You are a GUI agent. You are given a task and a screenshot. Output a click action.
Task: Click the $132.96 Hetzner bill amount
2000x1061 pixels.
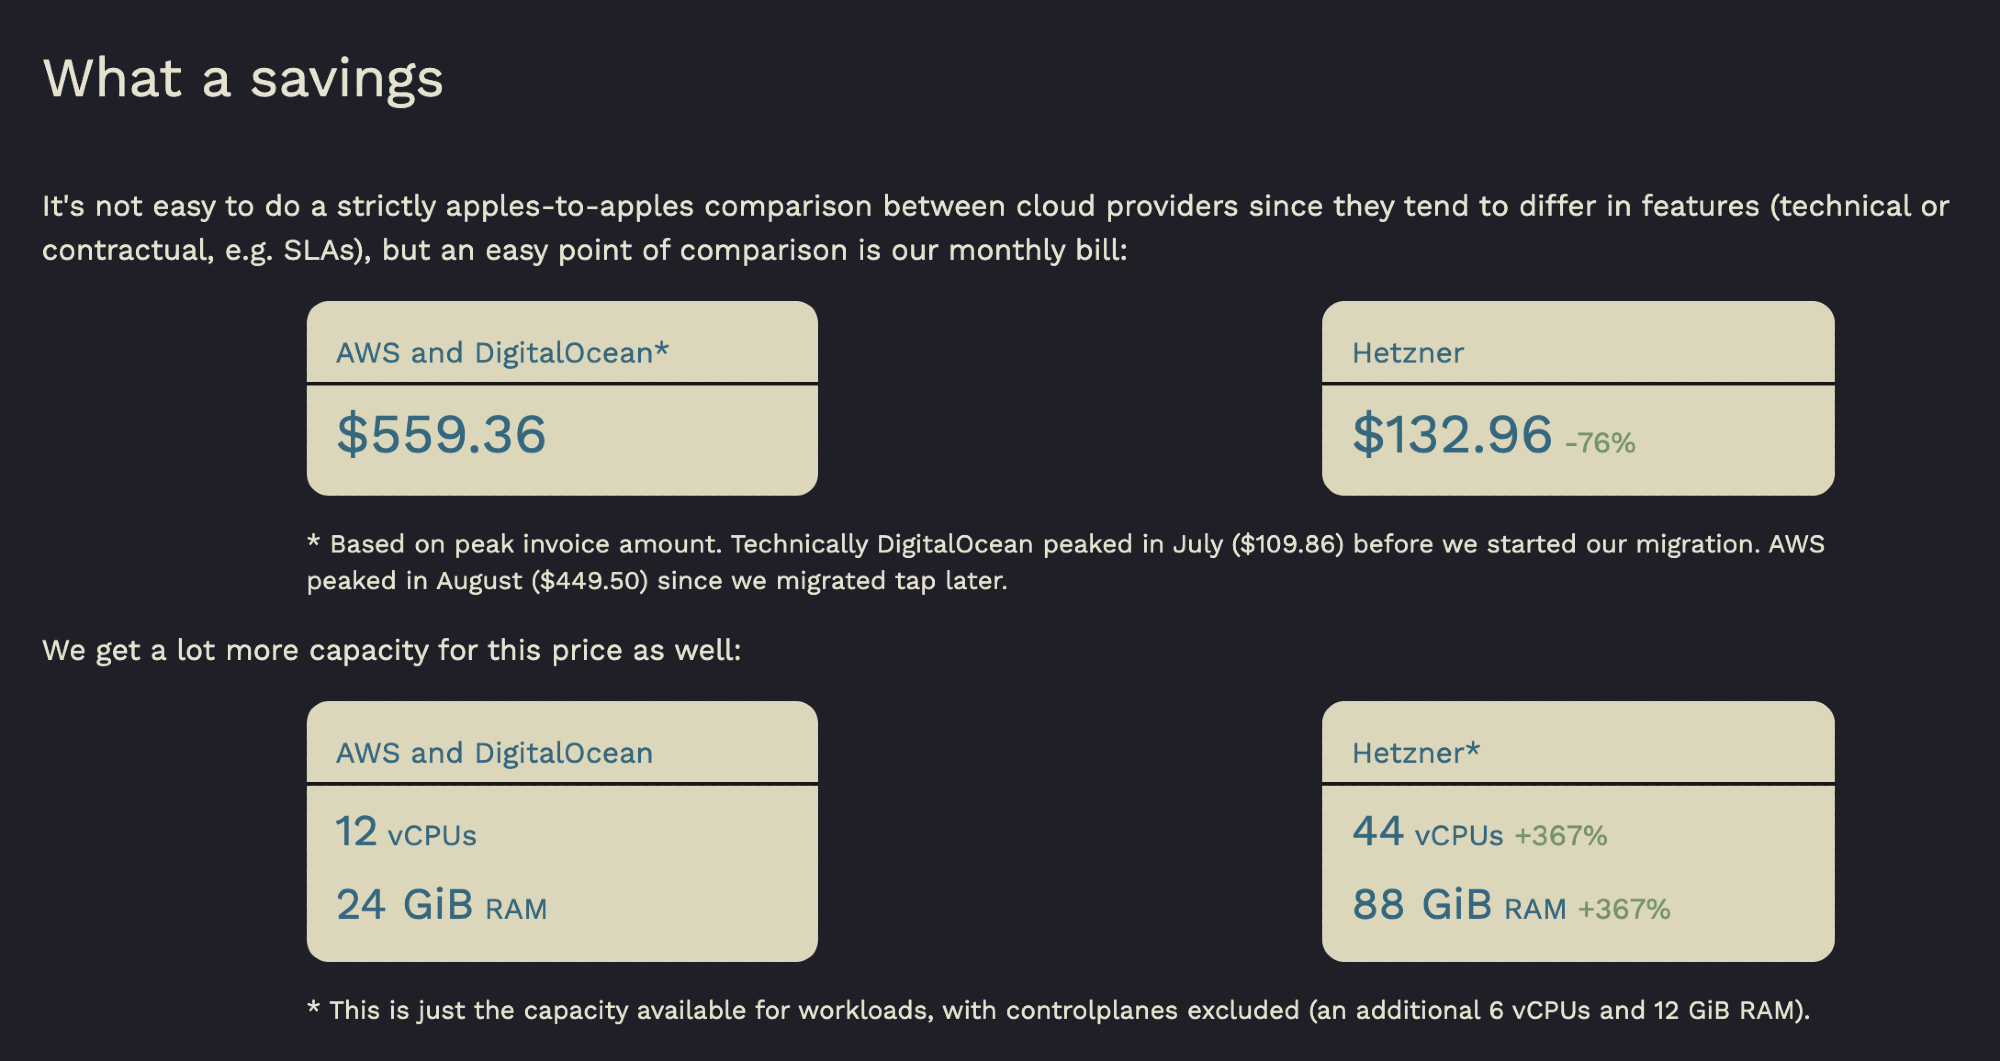[x=1452, y=434]
